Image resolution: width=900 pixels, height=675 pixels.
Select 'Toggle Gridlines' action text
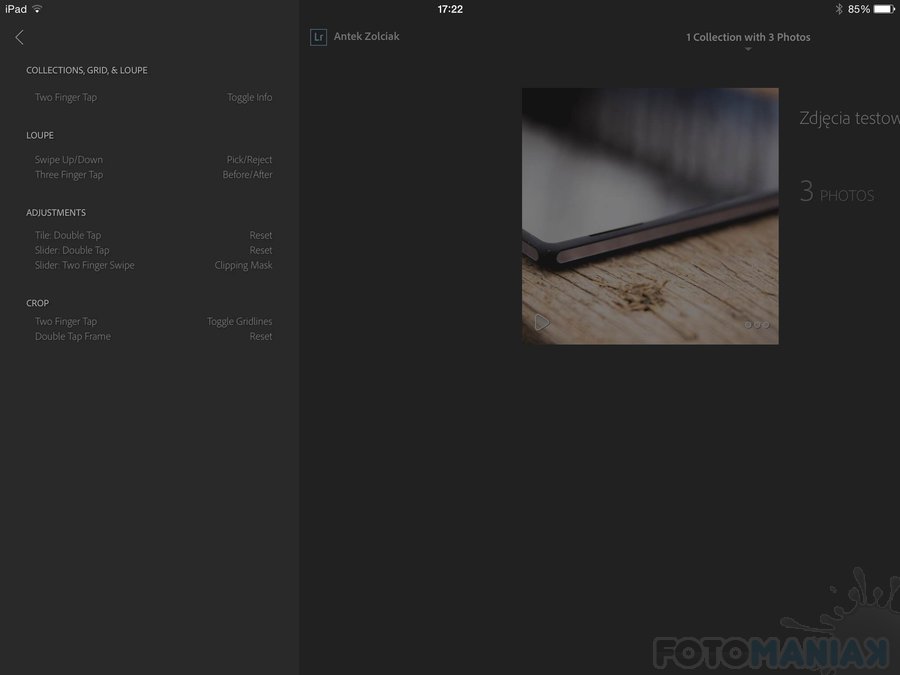pyautogui.click(x=239, y=321)
